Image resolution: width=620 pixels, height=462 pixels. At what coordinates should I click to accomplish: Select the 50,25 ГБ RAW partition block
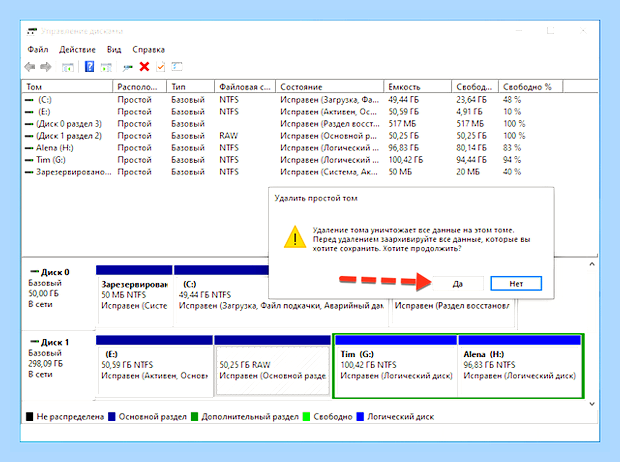point(272,365)
